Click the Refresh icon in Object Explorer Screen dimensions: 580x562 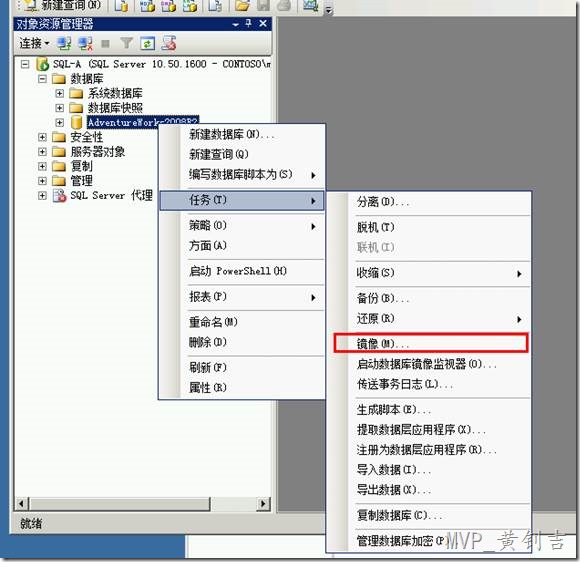point(147,44)
